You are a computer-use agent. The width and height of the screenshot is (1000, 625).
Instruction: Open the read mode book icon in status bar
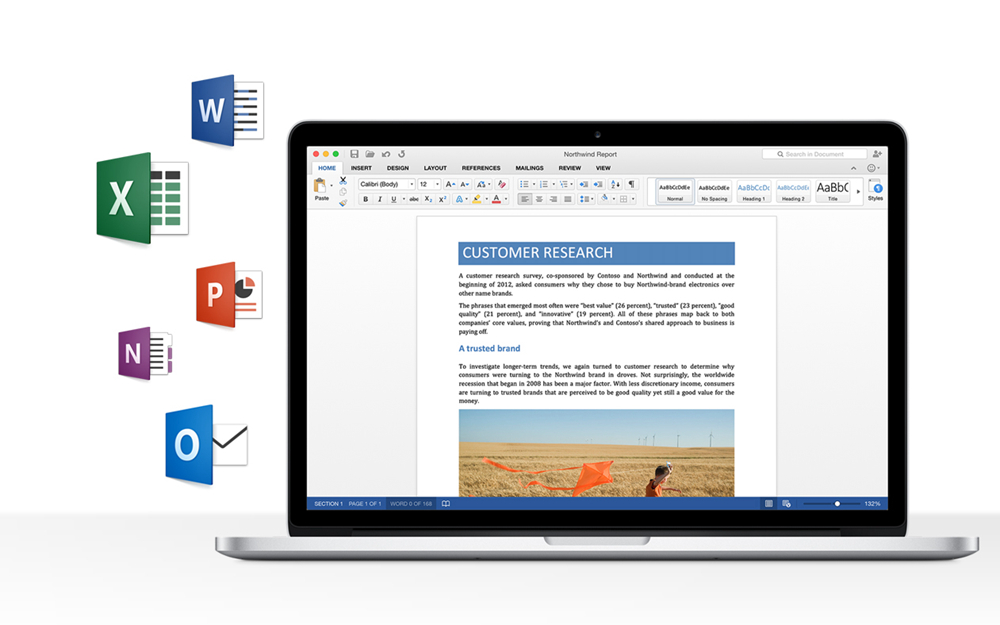pyautogui.click(x=446, y=504)
